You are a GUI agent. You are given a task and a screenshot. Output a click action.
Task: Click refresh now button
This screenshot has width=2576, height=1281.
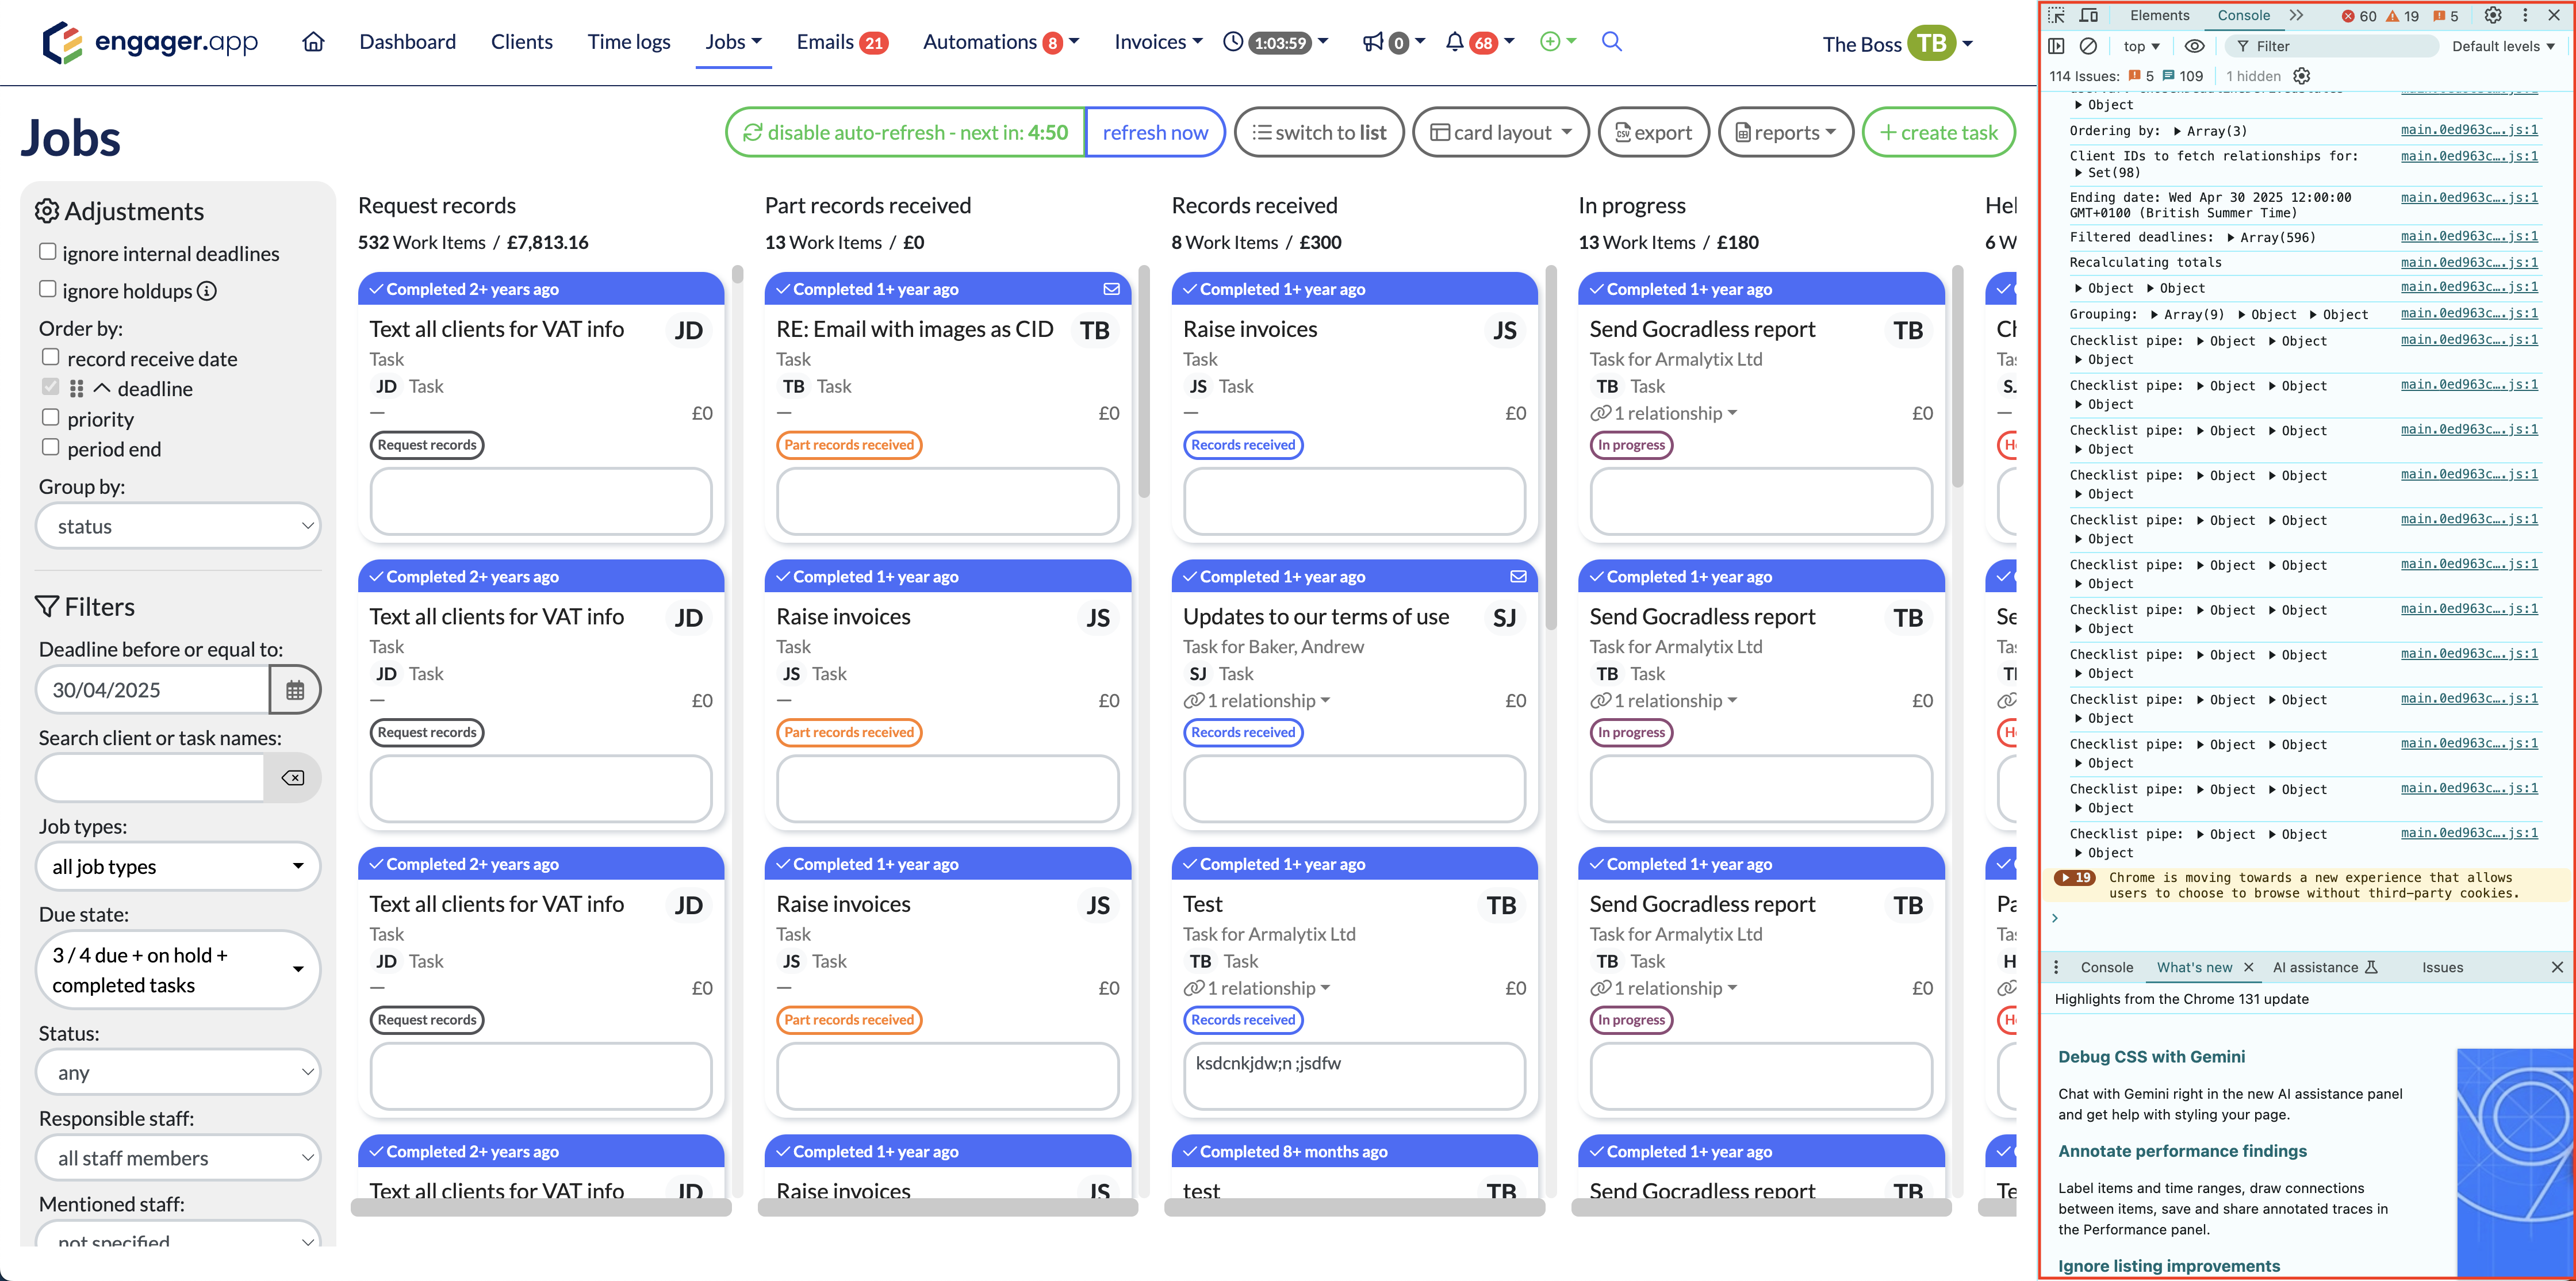click(1155, 132)
